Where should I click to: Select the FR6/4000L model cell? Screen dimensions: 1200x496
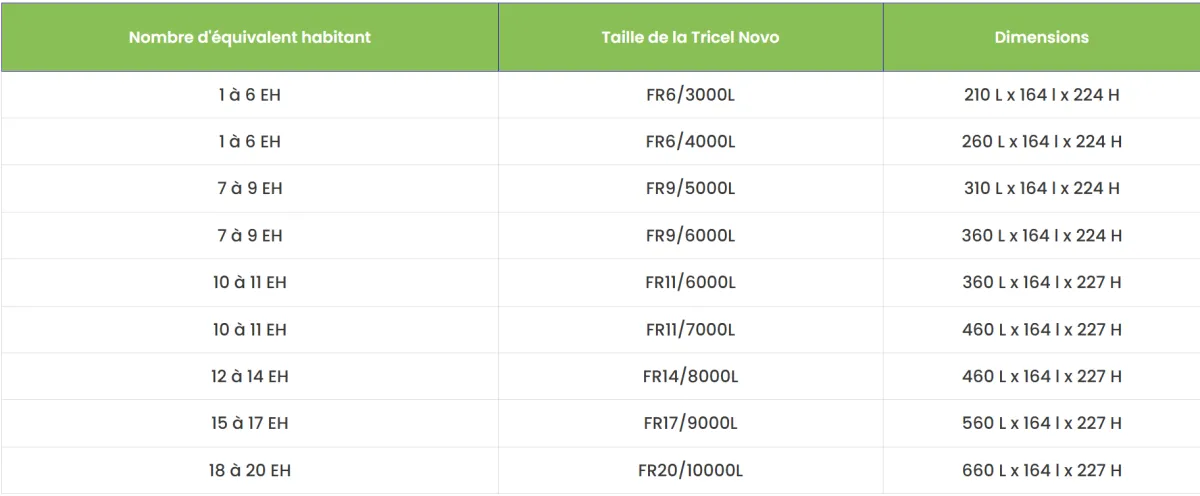pos(690,142)
